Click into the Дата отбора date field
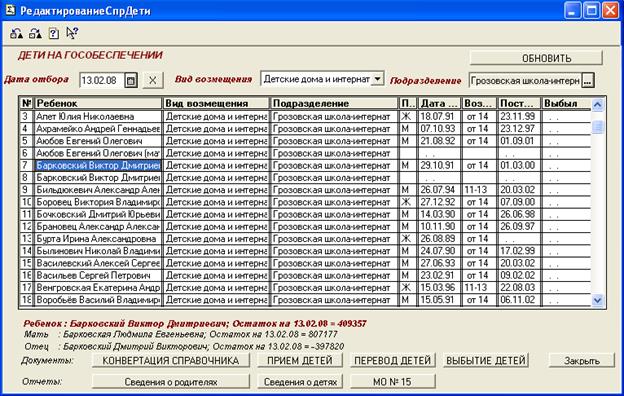The image size is (624, 396). tap(102, 80)
